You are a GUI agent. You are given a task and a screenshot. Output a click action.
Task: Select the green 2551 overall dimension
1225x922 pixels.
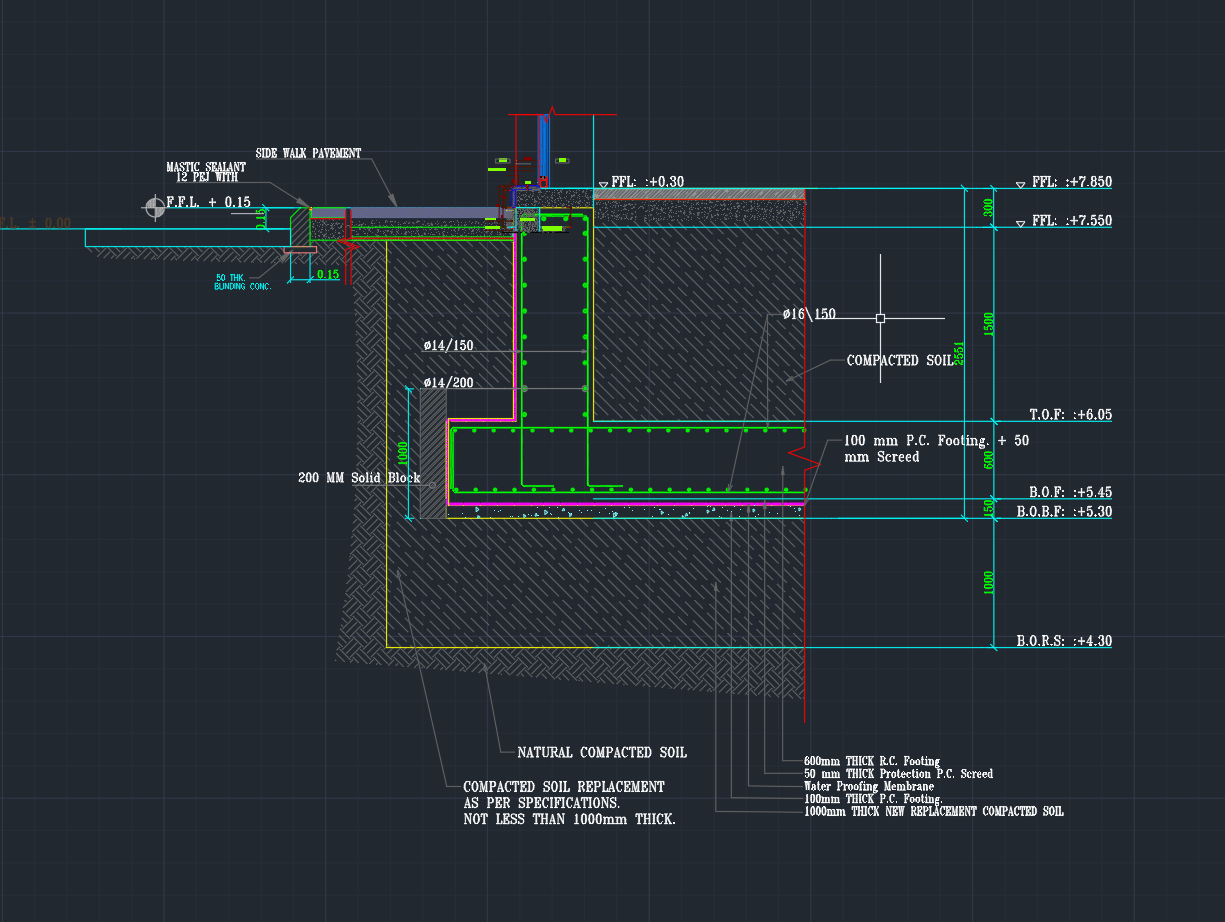pos(959,353)
